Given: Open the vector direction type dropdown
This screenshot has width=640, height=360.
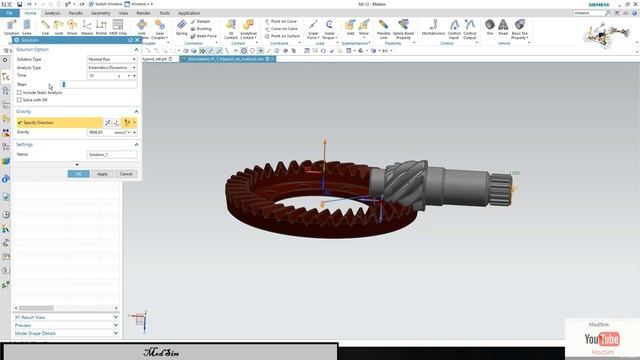Looking at the screenshot, I should (x=134, y=122).
